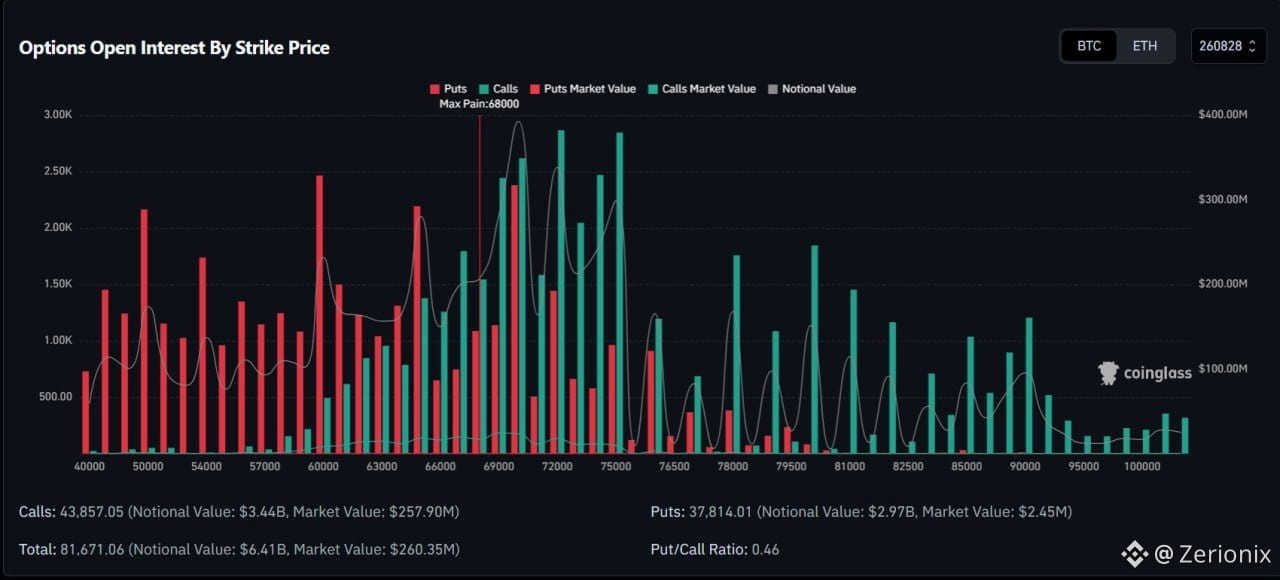Image resolution: width=1280 pixels, height=580 pixels.
Task: Click the Total: 81,671.06 summary line
Action: pyautogui.click(x=239, y=549)
